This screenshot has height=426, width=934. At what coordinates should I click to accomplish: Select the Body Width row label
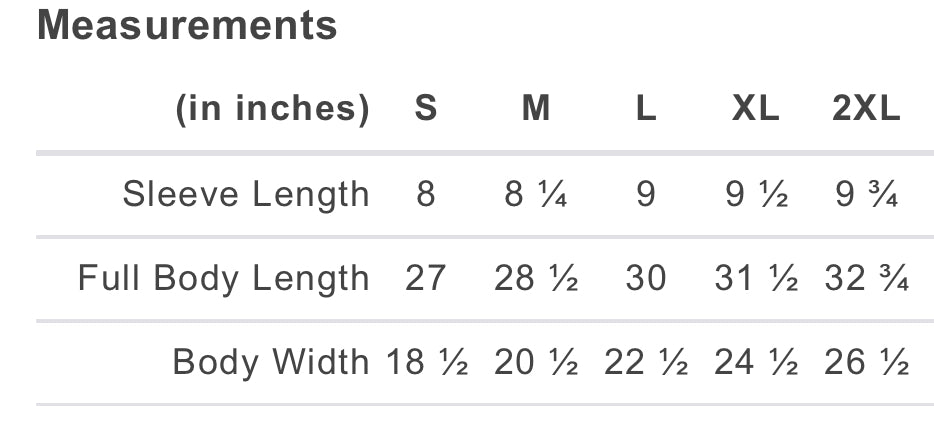271,362
